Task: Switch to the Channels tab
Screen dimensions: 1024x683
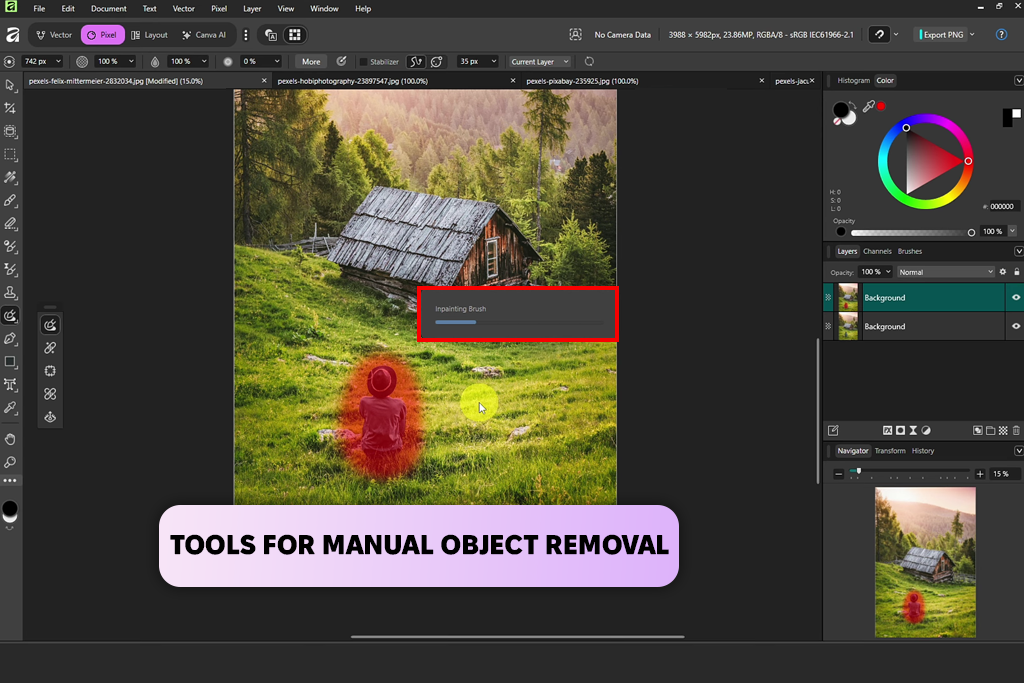Action: [877, 251]
